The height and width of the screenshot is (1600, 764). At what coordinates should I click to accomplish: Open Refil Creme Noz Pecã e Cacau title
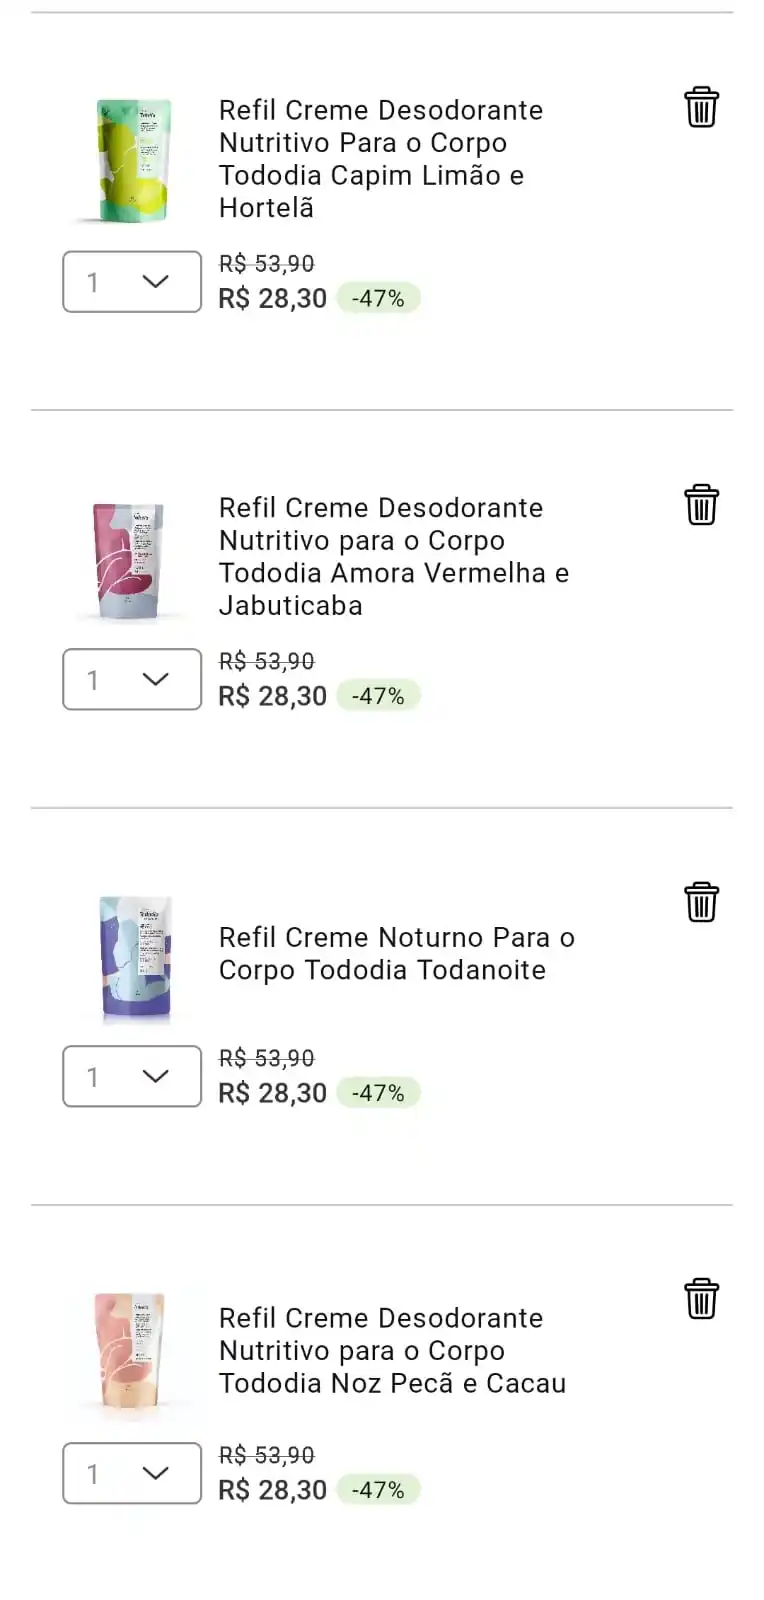point(393,1351)
